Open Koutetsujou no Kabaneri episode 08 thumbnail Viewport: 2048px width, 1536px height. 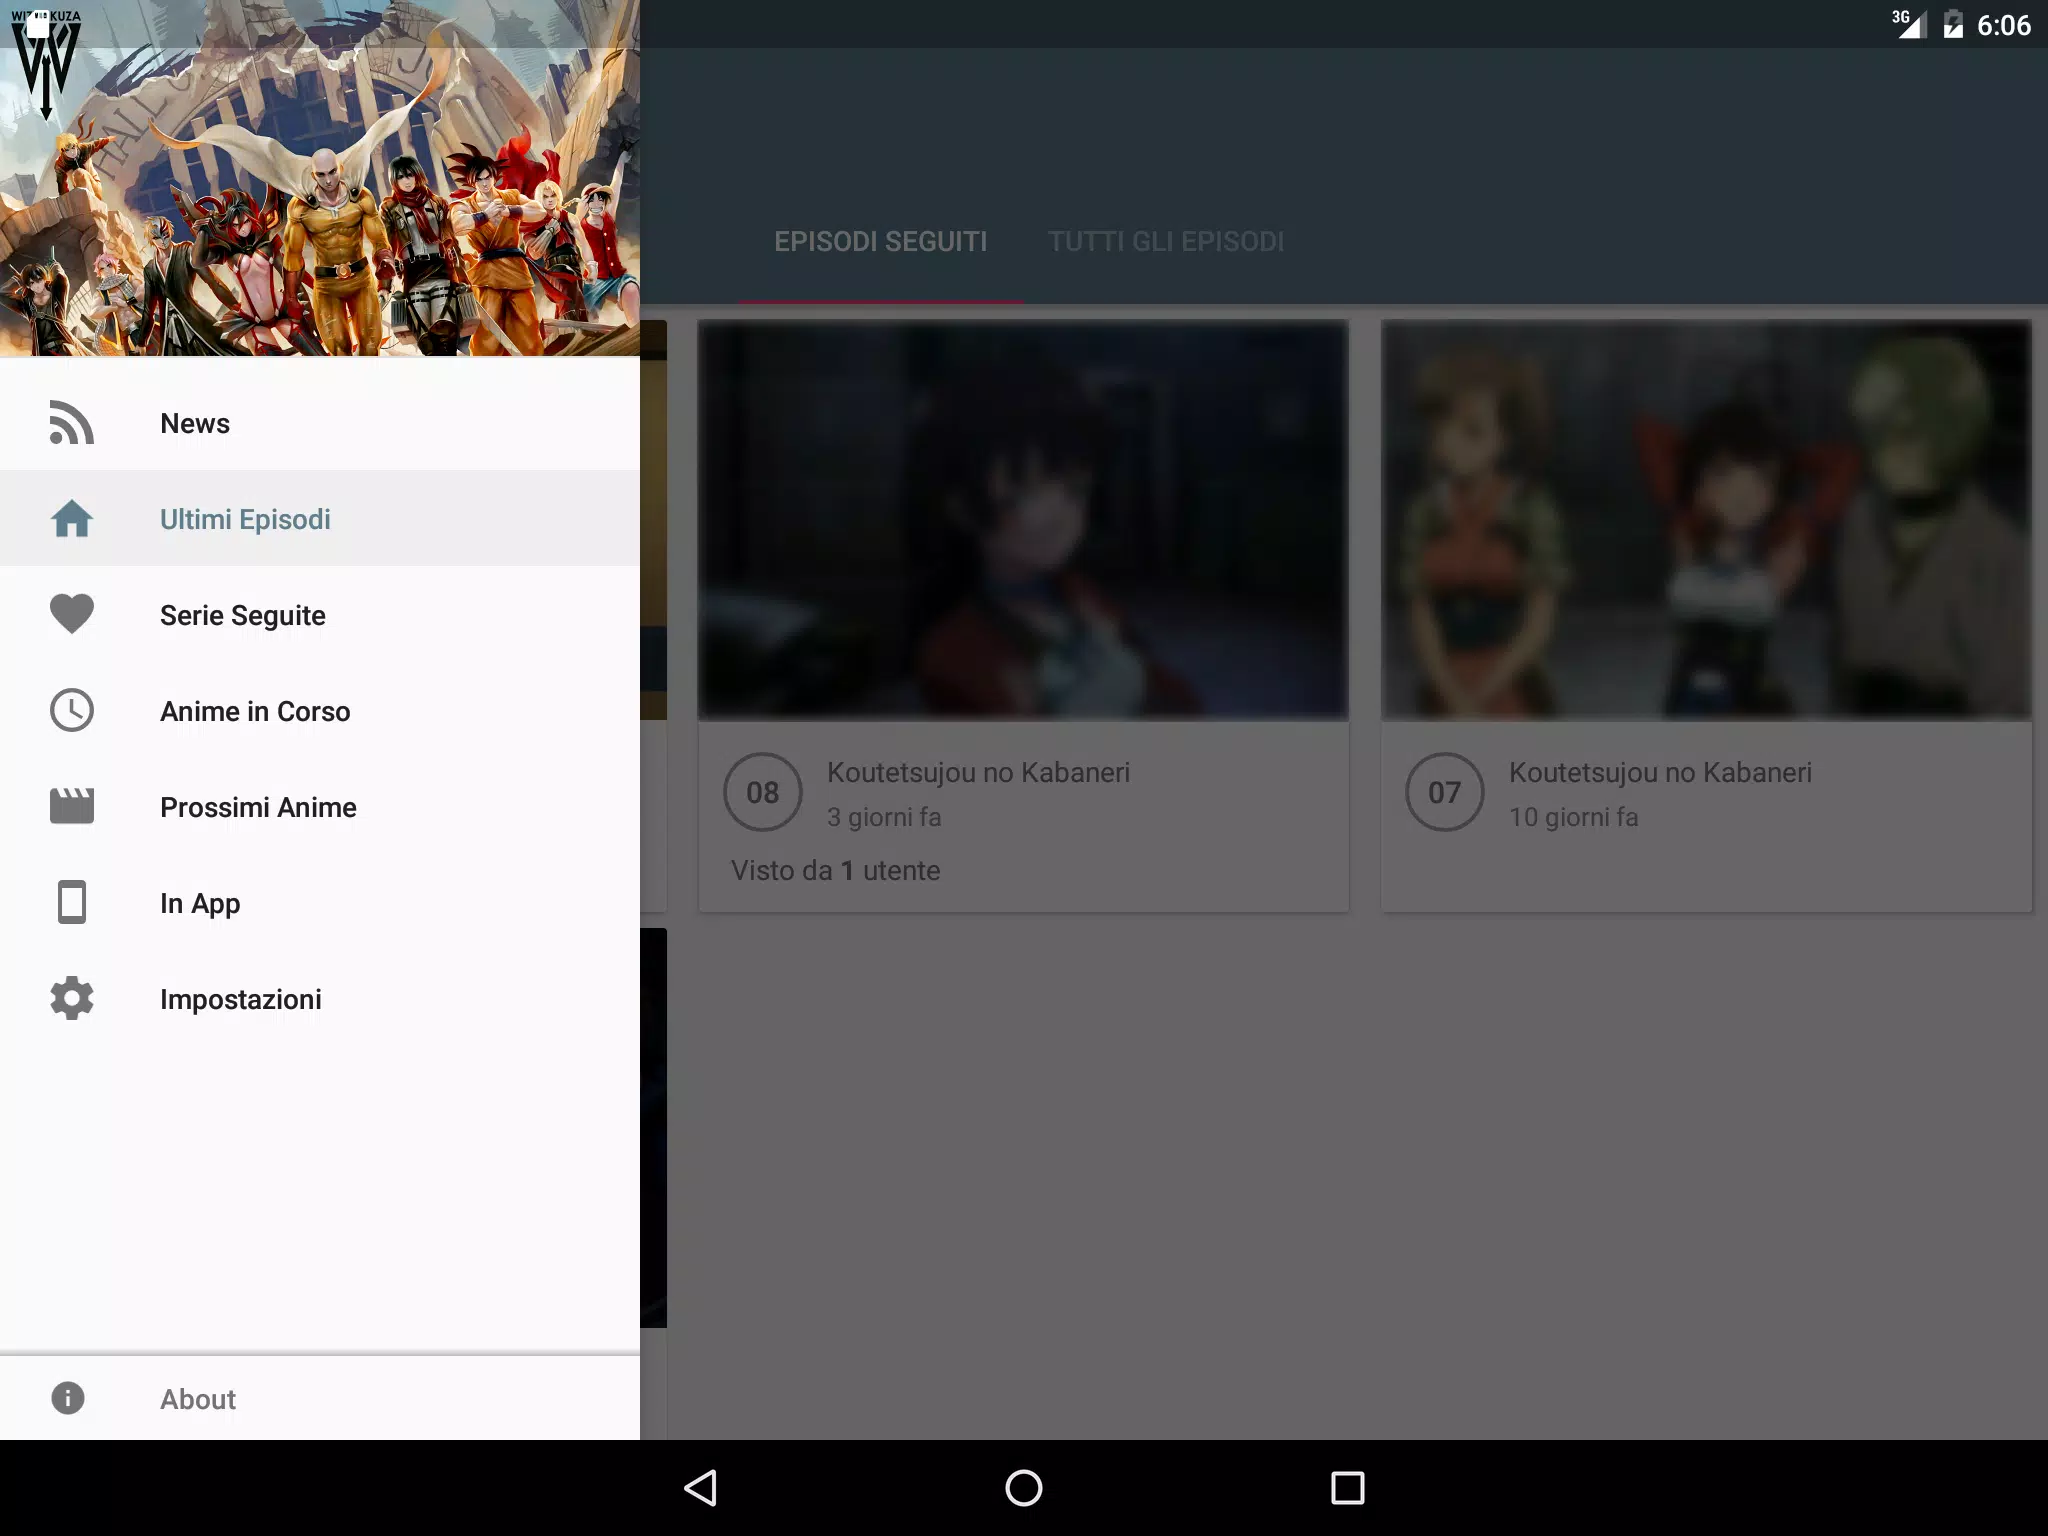pos(1023,520)
